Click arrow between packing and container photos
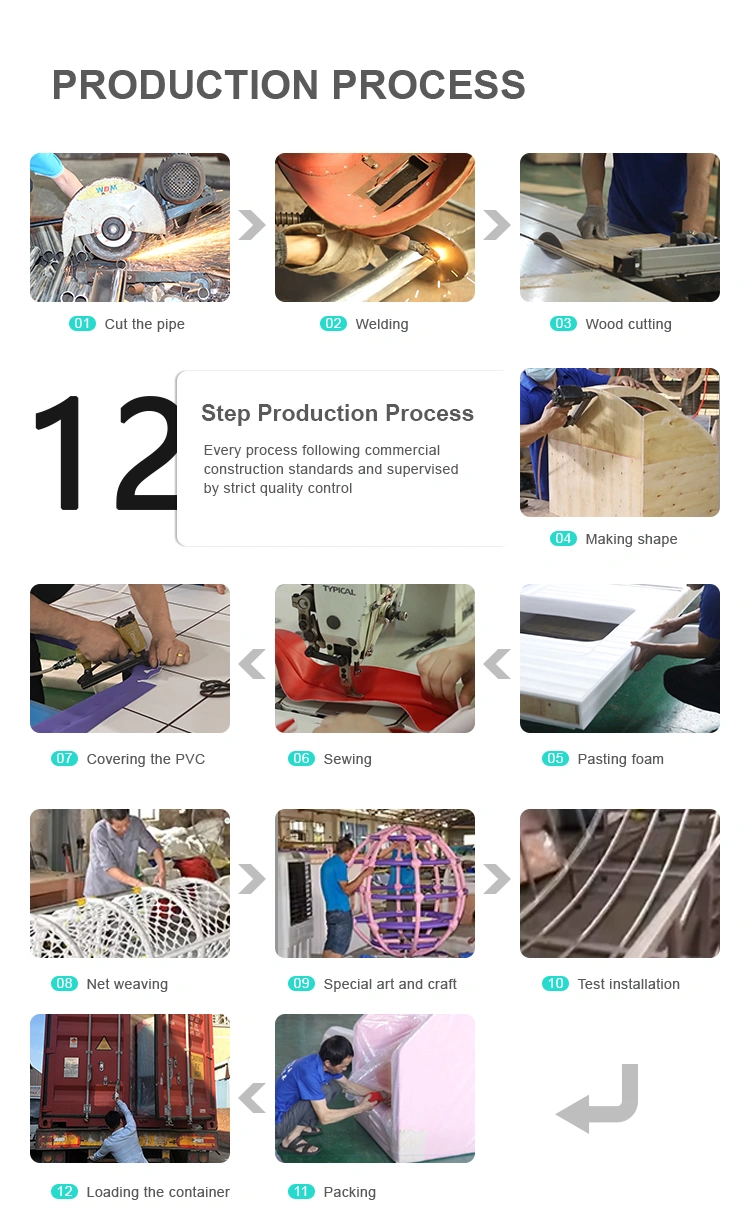Image resolution: width=750 pixels, height=1229 pixels. [252, 1097]
